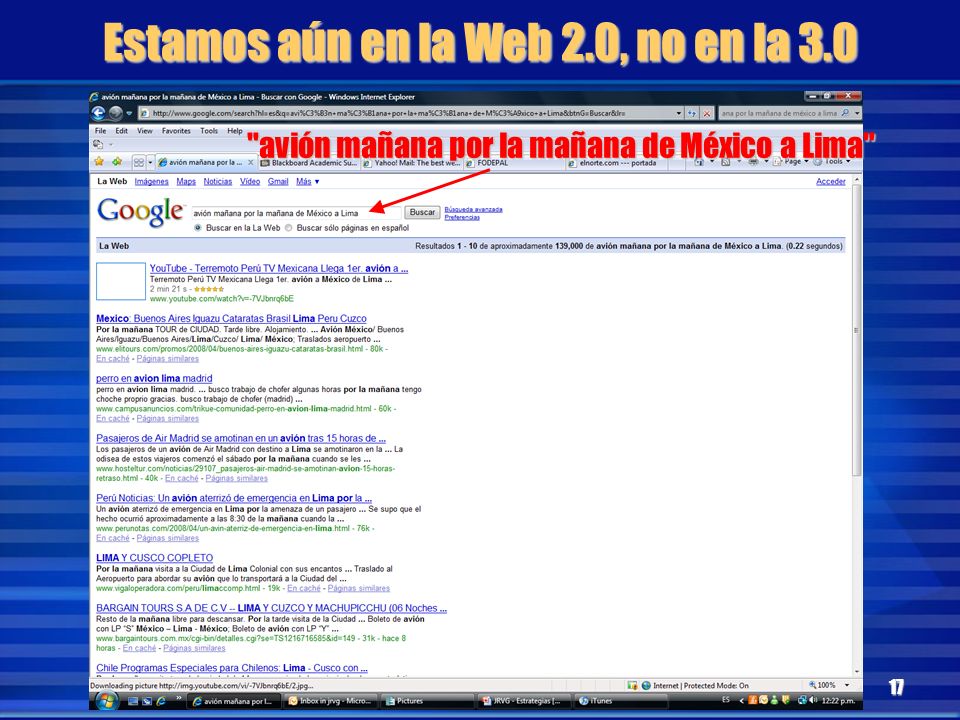Screen dimensions: 960x720
Task: Go forward with the IE Forward arrow
Action: [116, 113]
